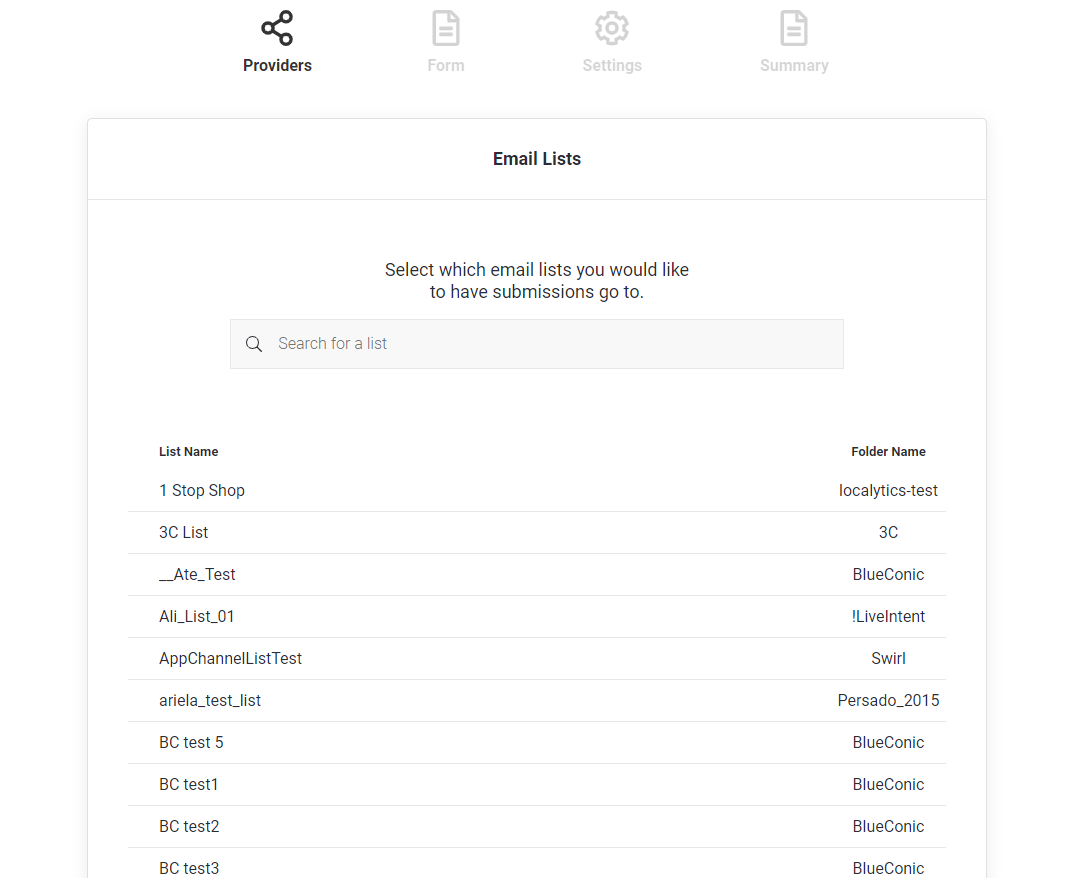Click the Settings gear icon
This screenshot has width=1075, height=878.
611,27
